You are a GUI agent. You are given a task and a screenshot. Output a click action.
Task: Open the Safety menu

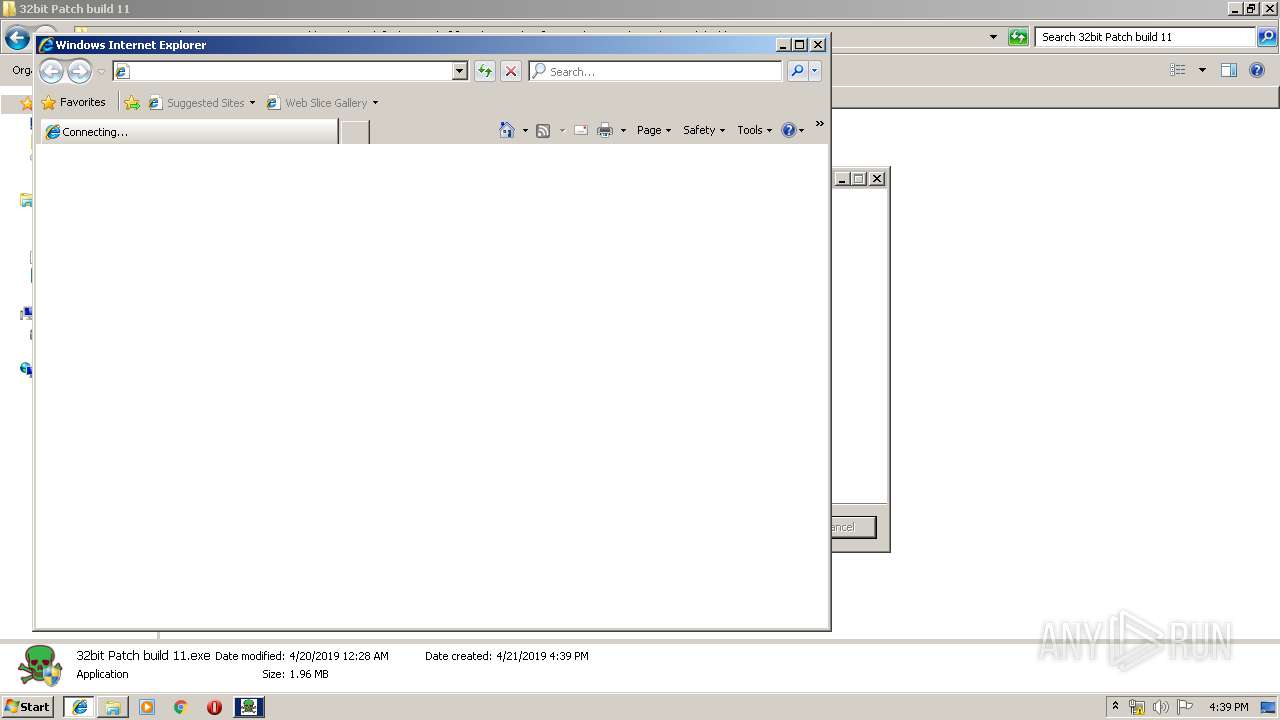coord(704,130)
